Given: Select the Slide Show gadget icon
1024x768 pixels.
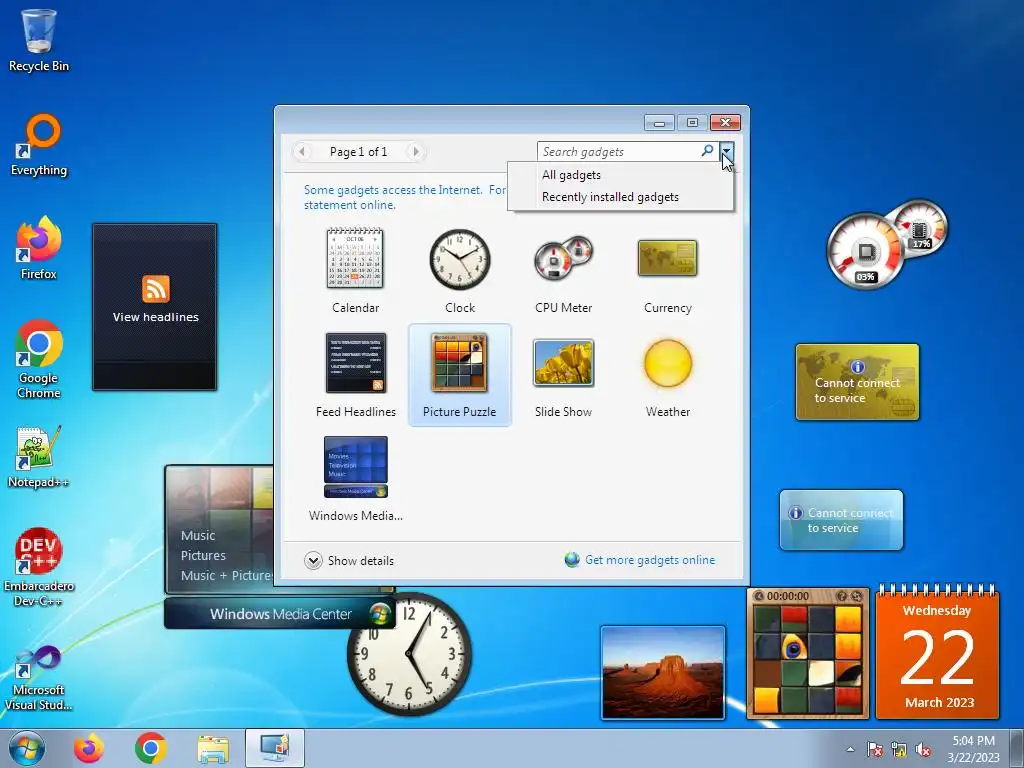Looking at the screenshot, I should coord(564,362).
